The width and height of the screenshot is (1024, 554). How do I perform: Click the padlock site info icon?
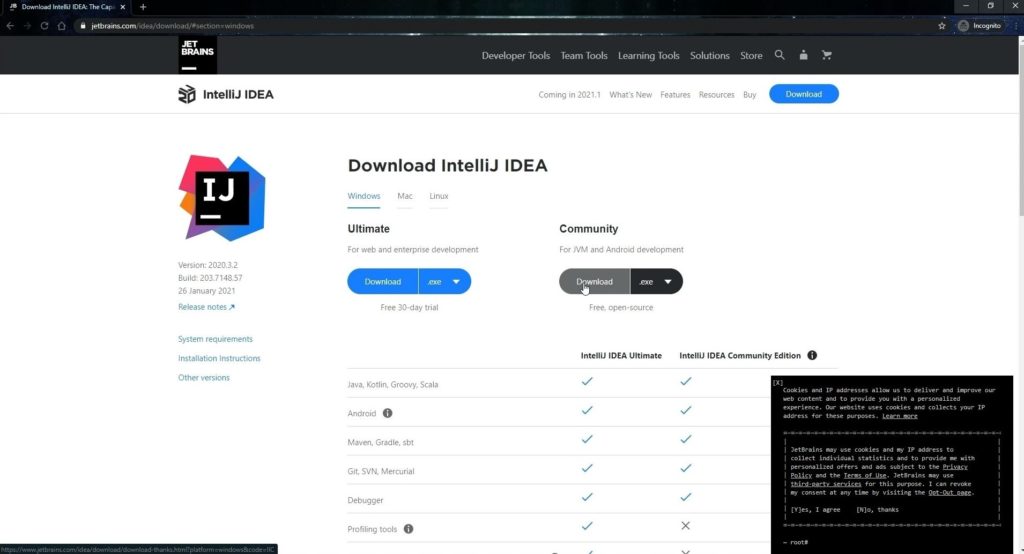point(83,25)
